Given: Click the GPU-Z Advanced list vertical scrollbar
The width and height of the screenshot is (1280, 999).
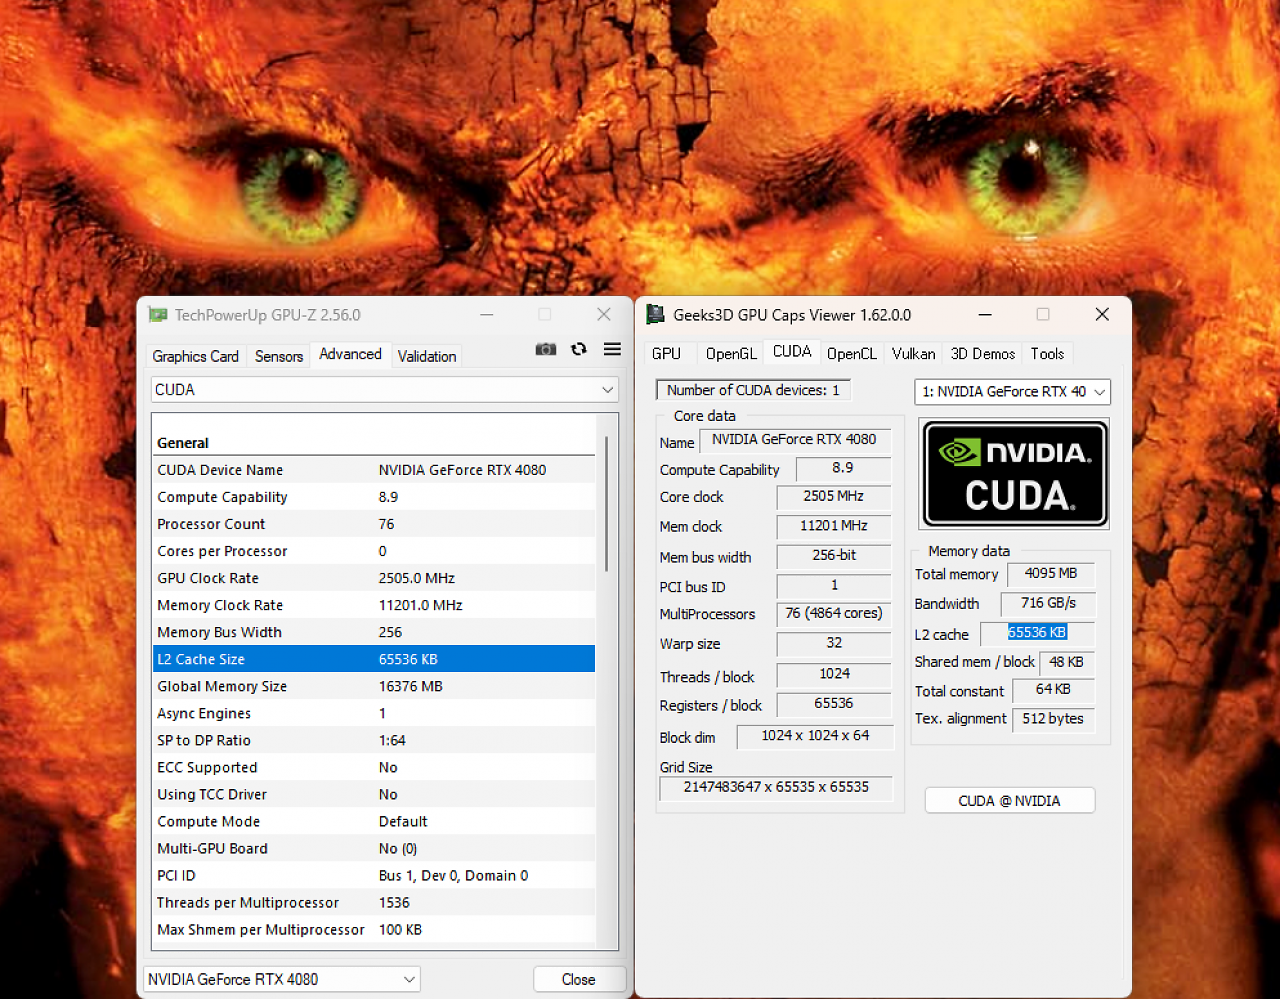Looking at the screenshot, I should pyautogui.click(x=607, y=505).
